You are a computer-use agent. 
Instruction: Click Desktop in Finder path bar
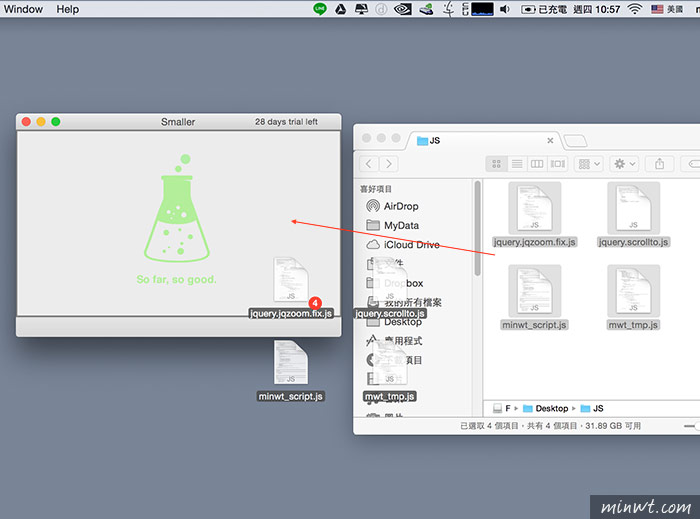tap(546, 408)
